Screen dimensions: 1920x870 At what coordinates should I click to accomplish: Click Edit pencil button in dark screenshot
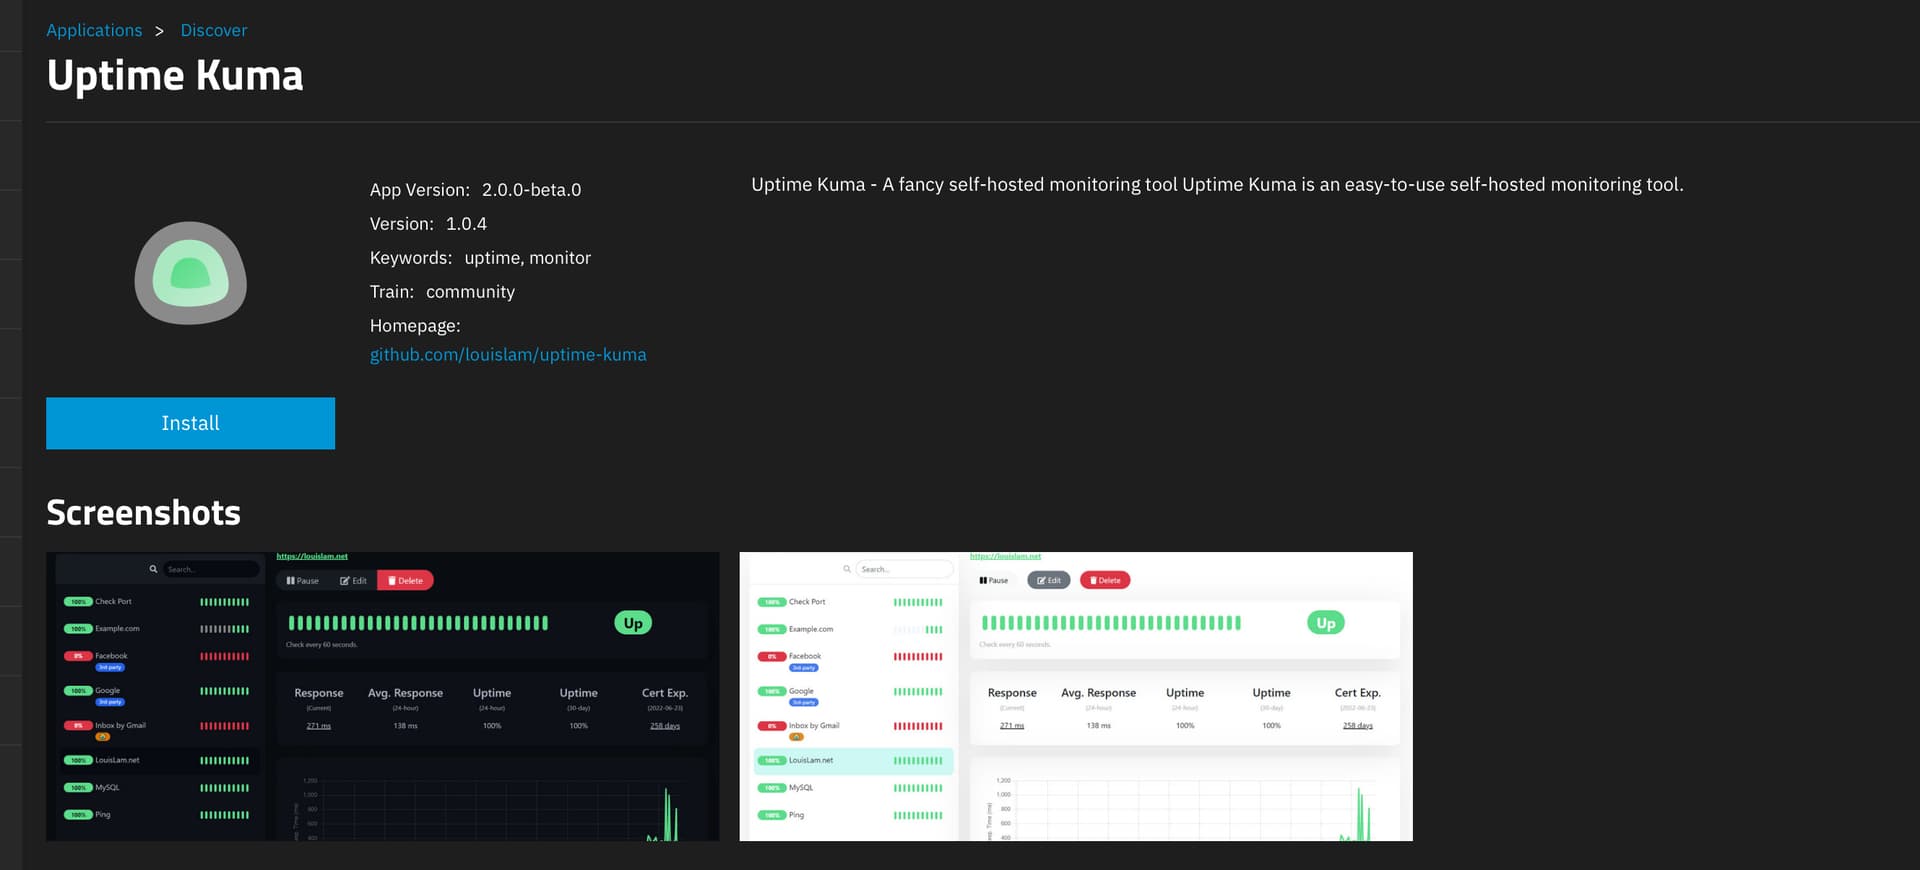[353, 581]
